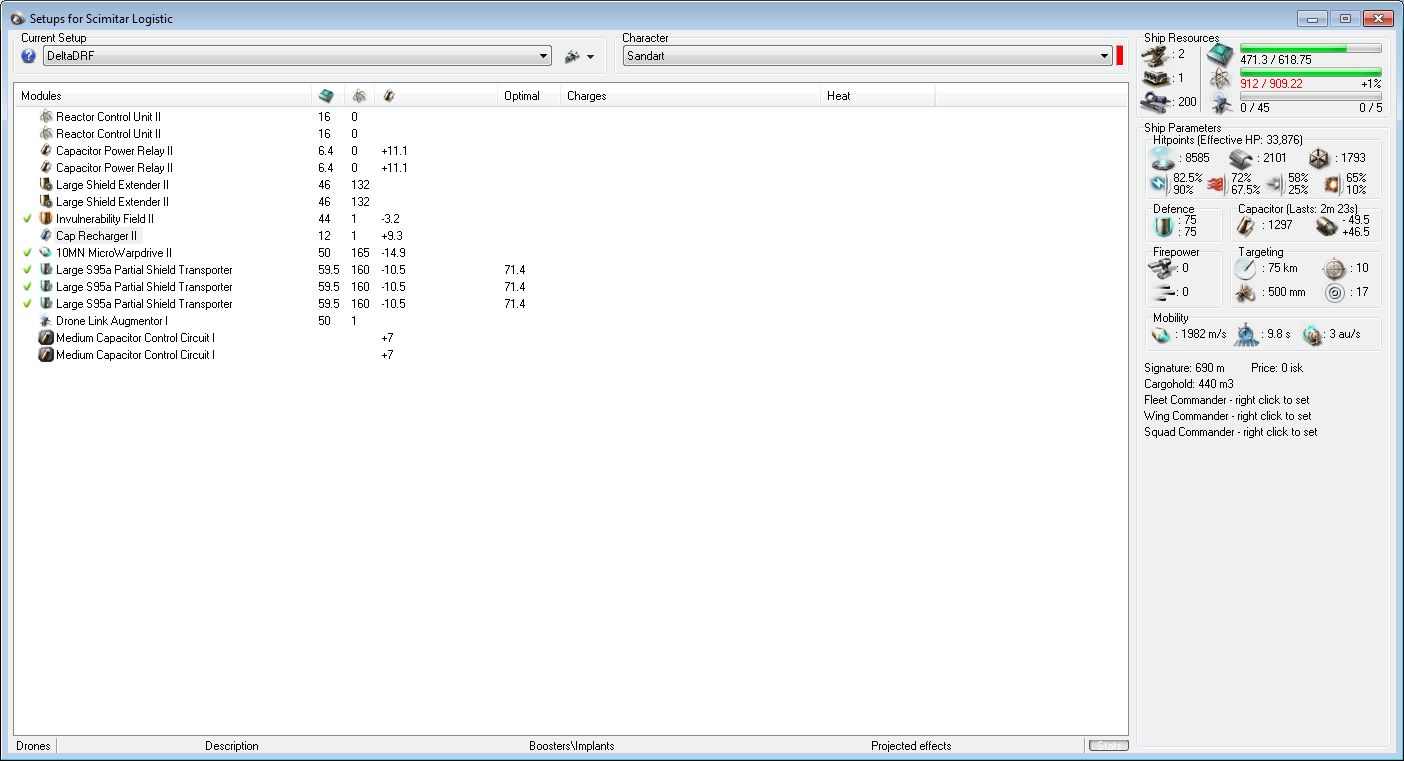Click the launcher hardpoints icon in Ship Resources

(1158, 78)
